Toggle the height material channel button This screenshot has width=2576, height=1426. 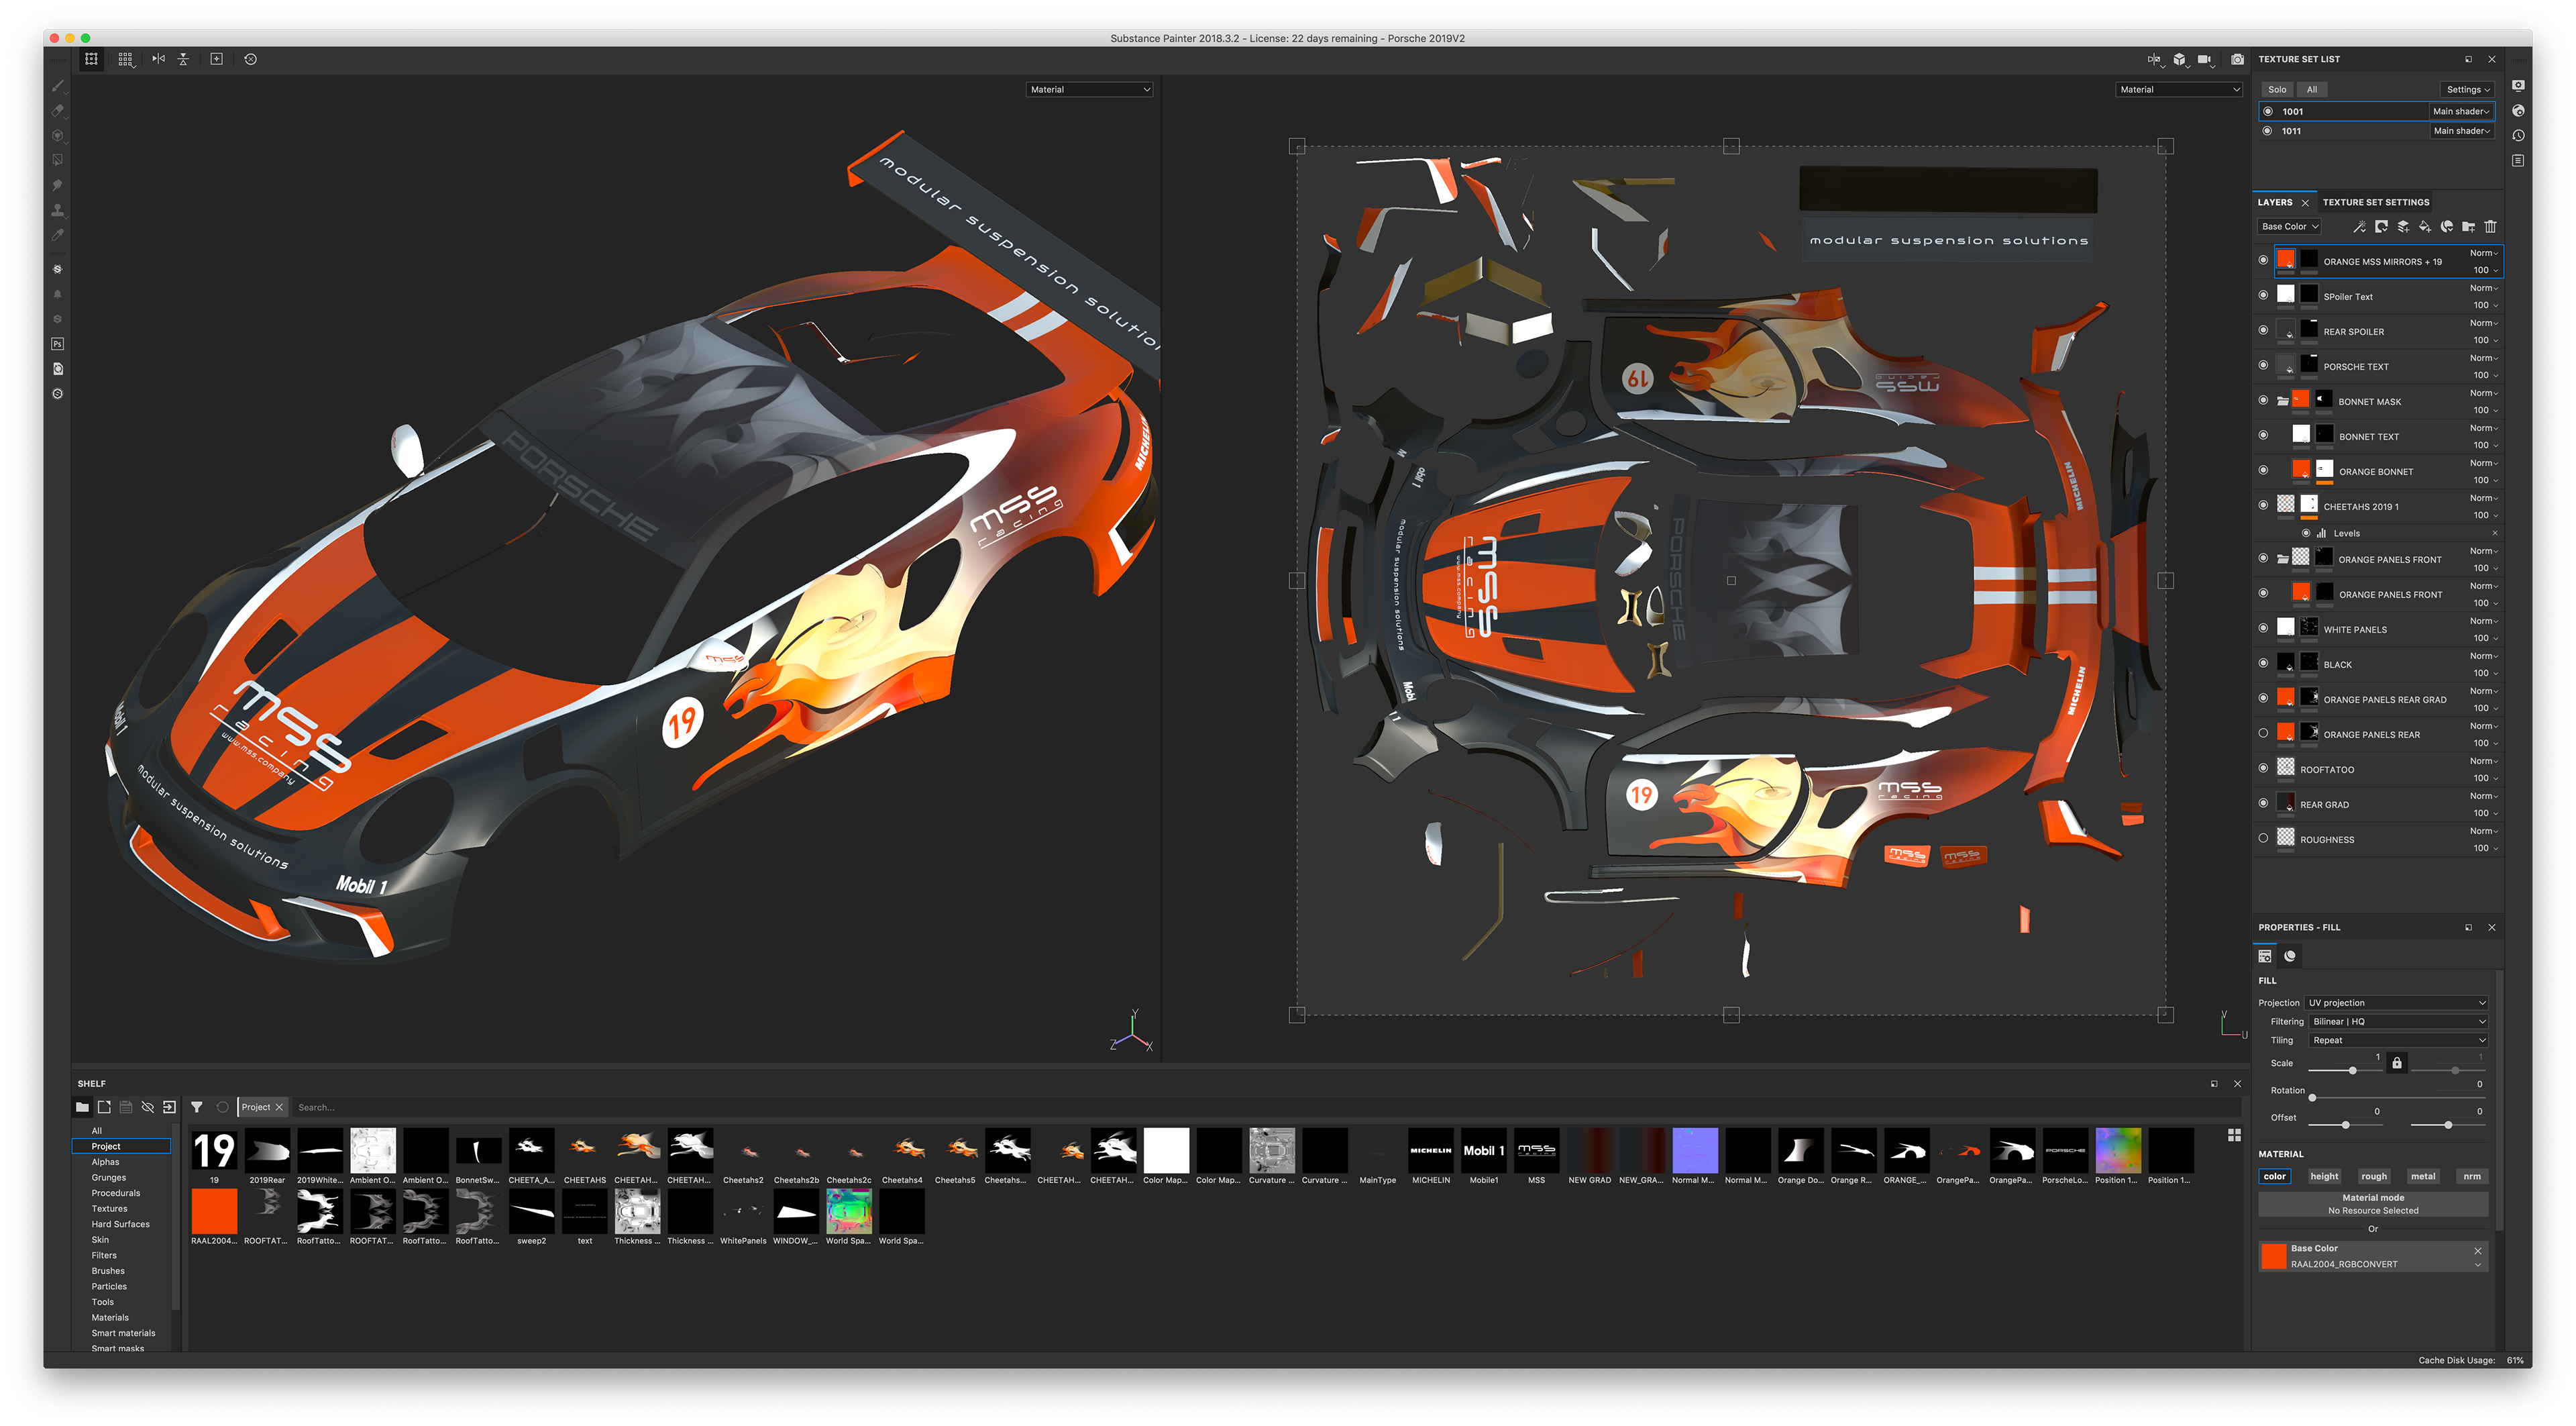[x=2324, y=1176]
